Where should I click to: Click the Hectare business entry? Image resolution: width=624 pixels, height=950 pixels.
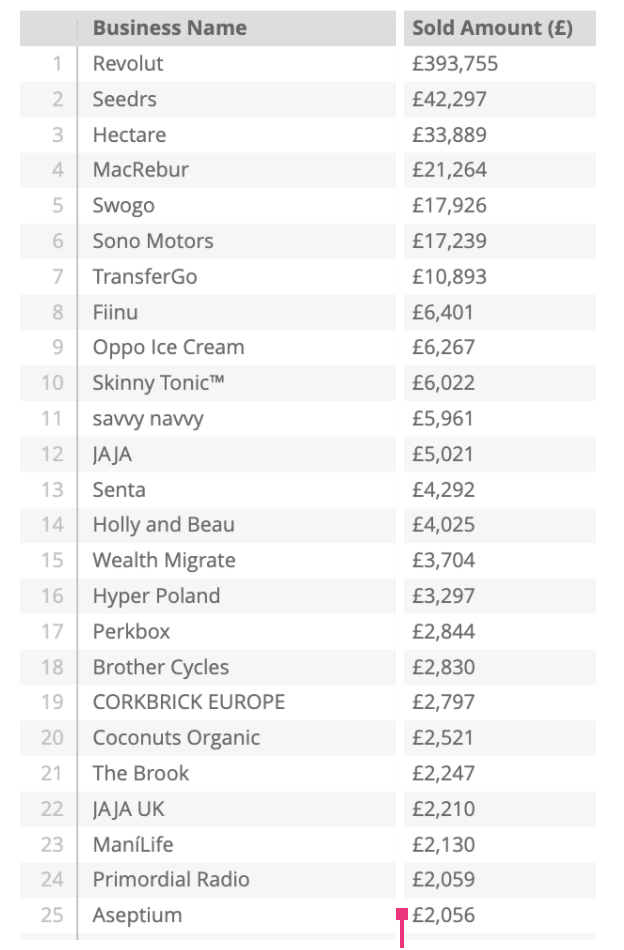point(129,135)
